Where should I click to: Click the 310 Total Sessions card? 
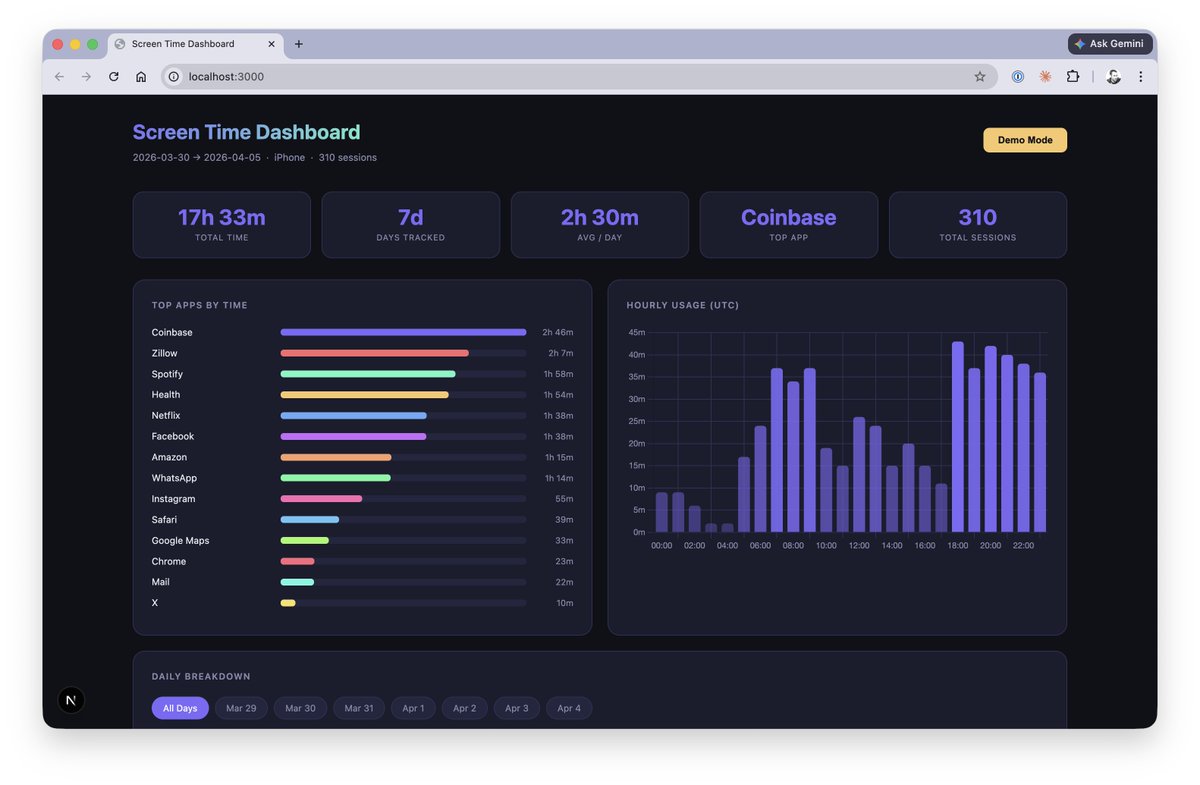coord(978,225)
